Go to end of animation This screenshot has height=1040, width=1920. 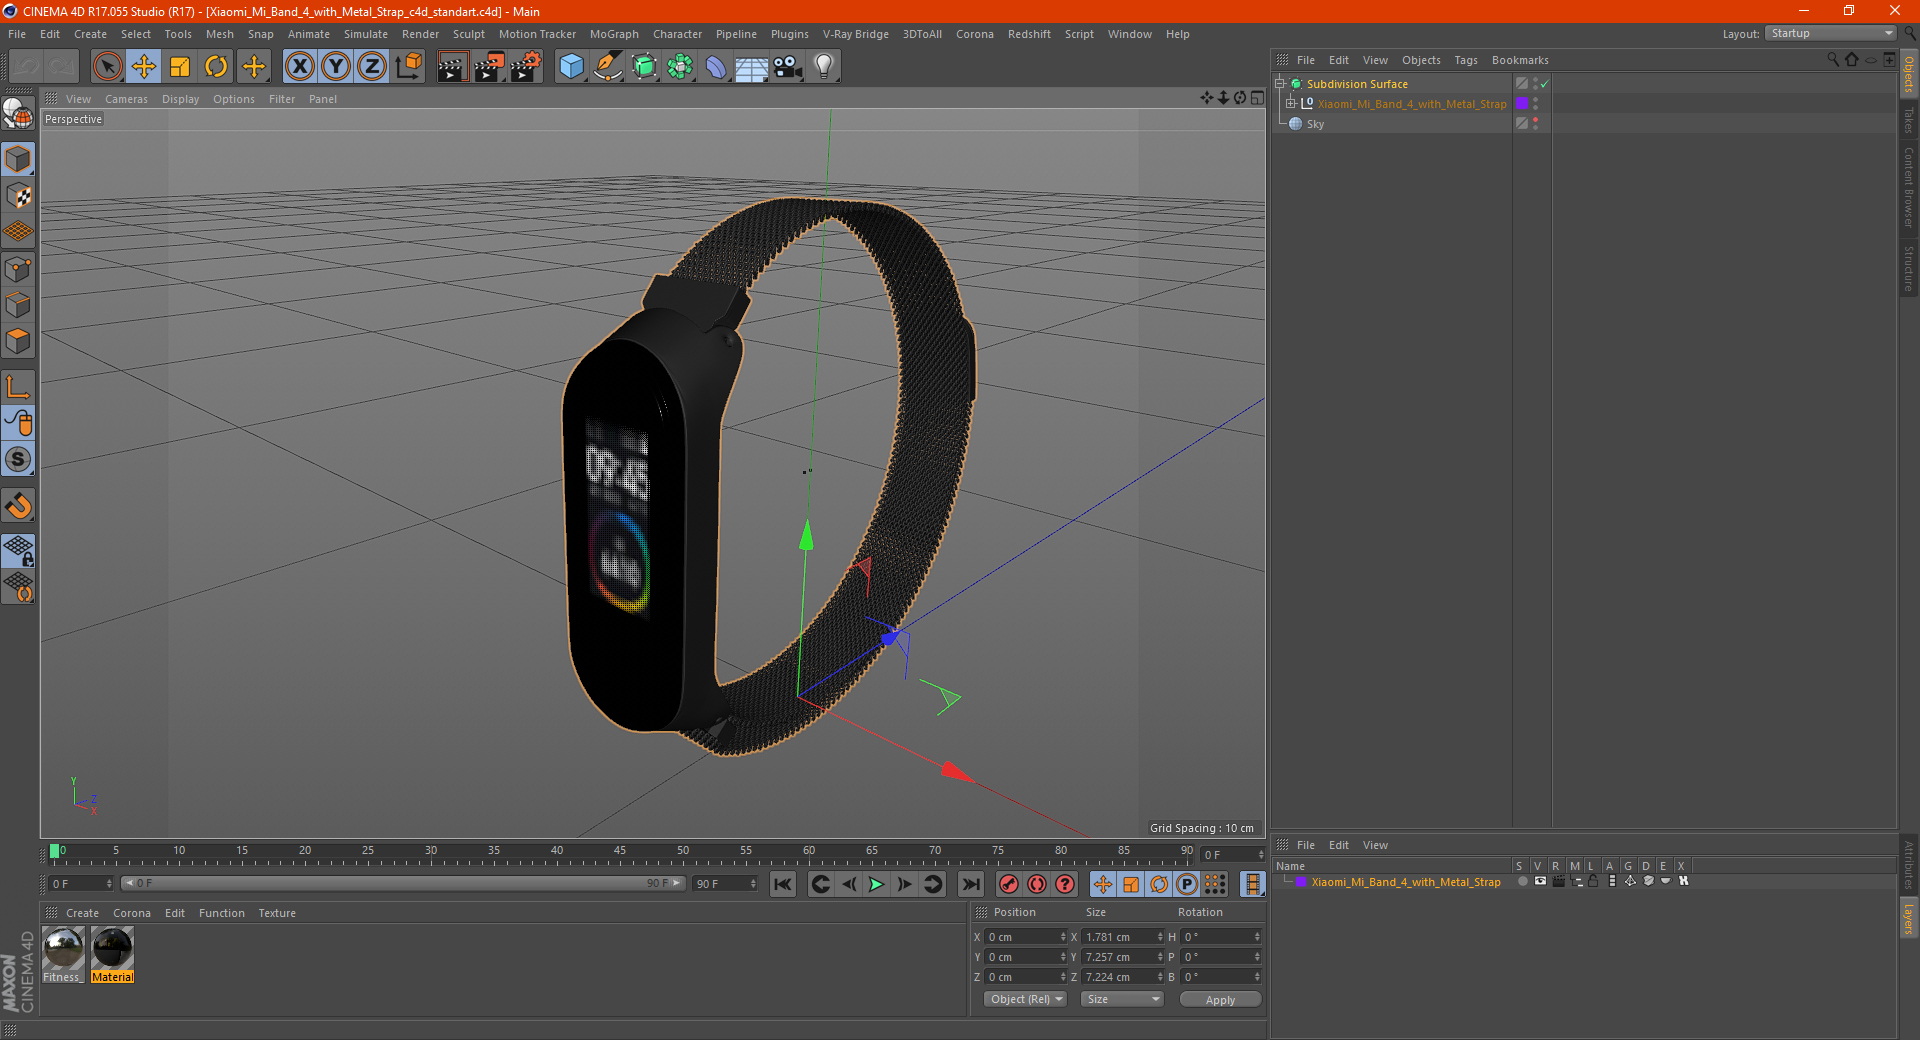click(x=970, y=884)
